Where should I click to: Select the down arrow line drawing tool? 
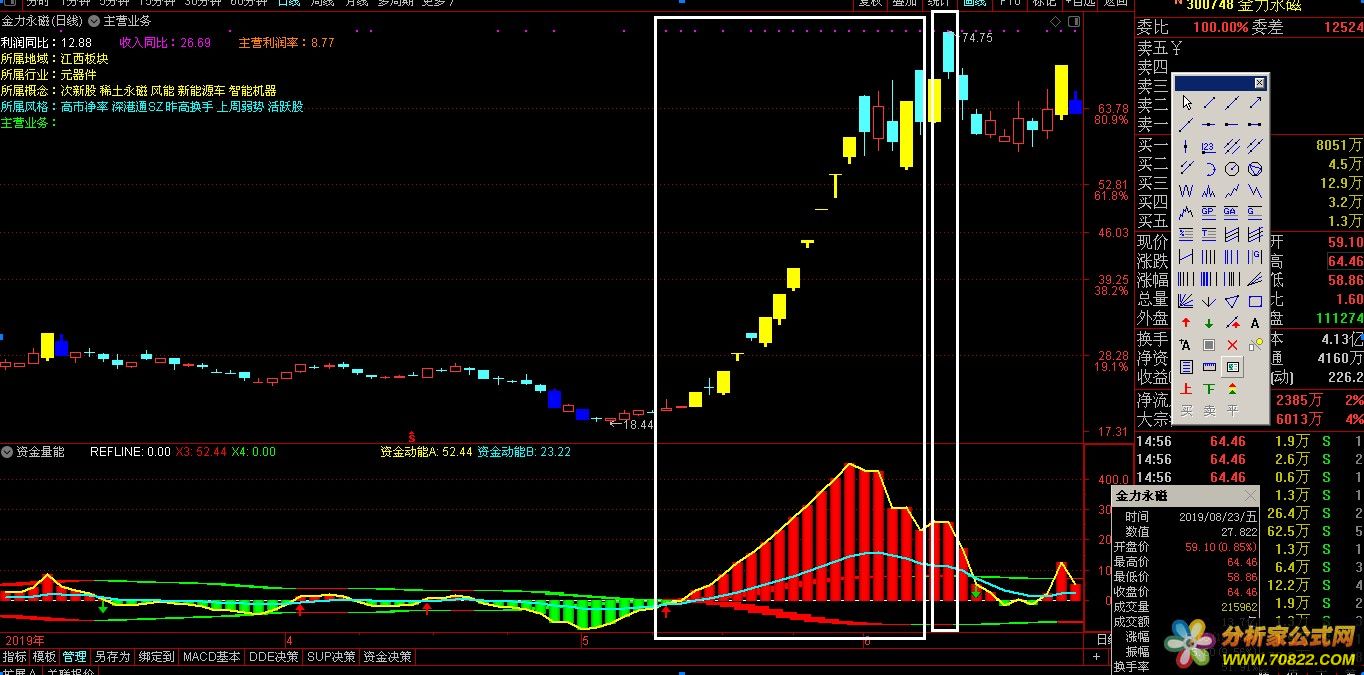1208,300
